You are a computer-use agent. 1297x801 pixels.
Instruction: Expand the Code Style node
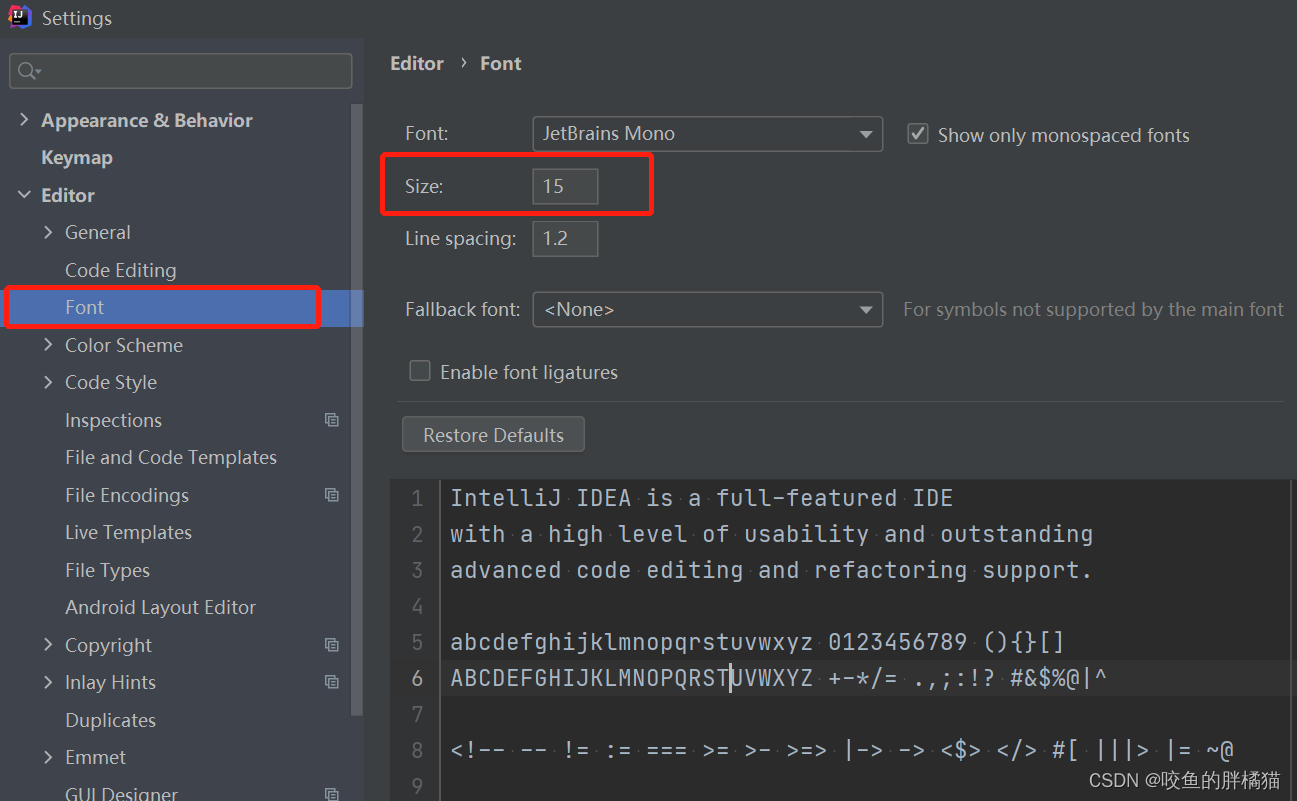(48, 382)
